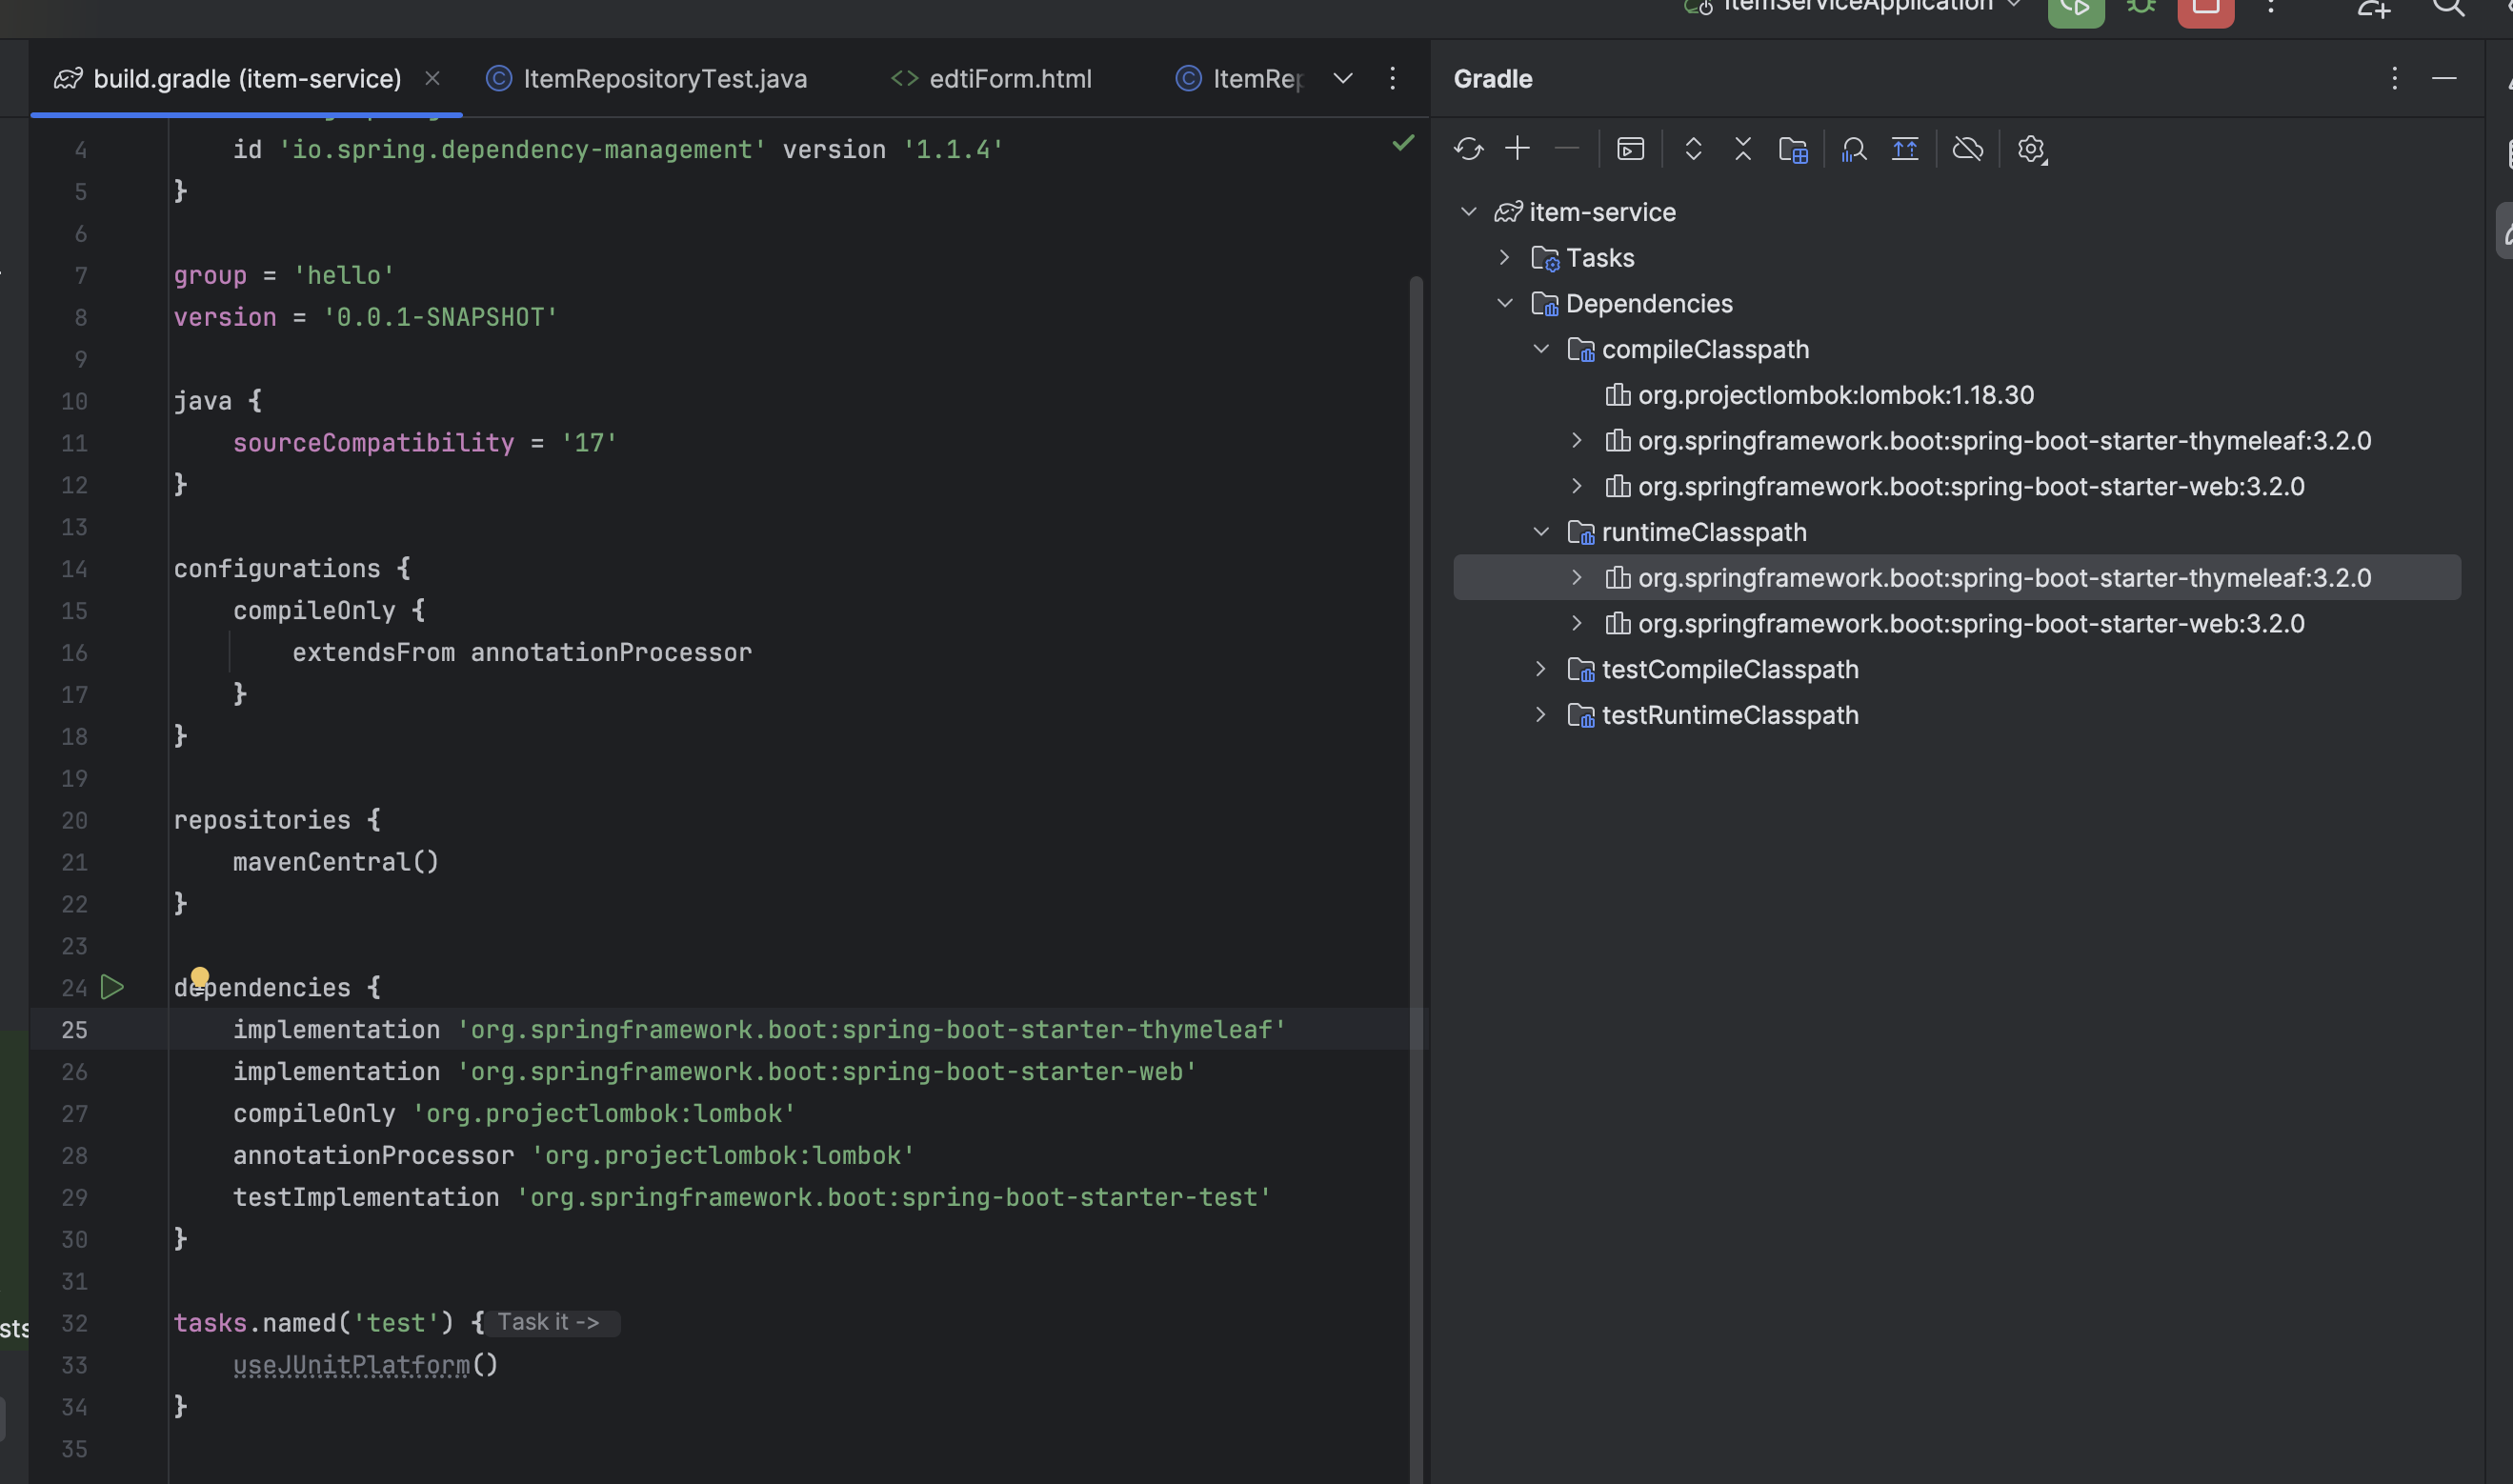The height and width of the screenshot is (1484, 2513).
Task: Hide the Gradle tool window
Action: pyautogui.click(x=2444, y=78)
